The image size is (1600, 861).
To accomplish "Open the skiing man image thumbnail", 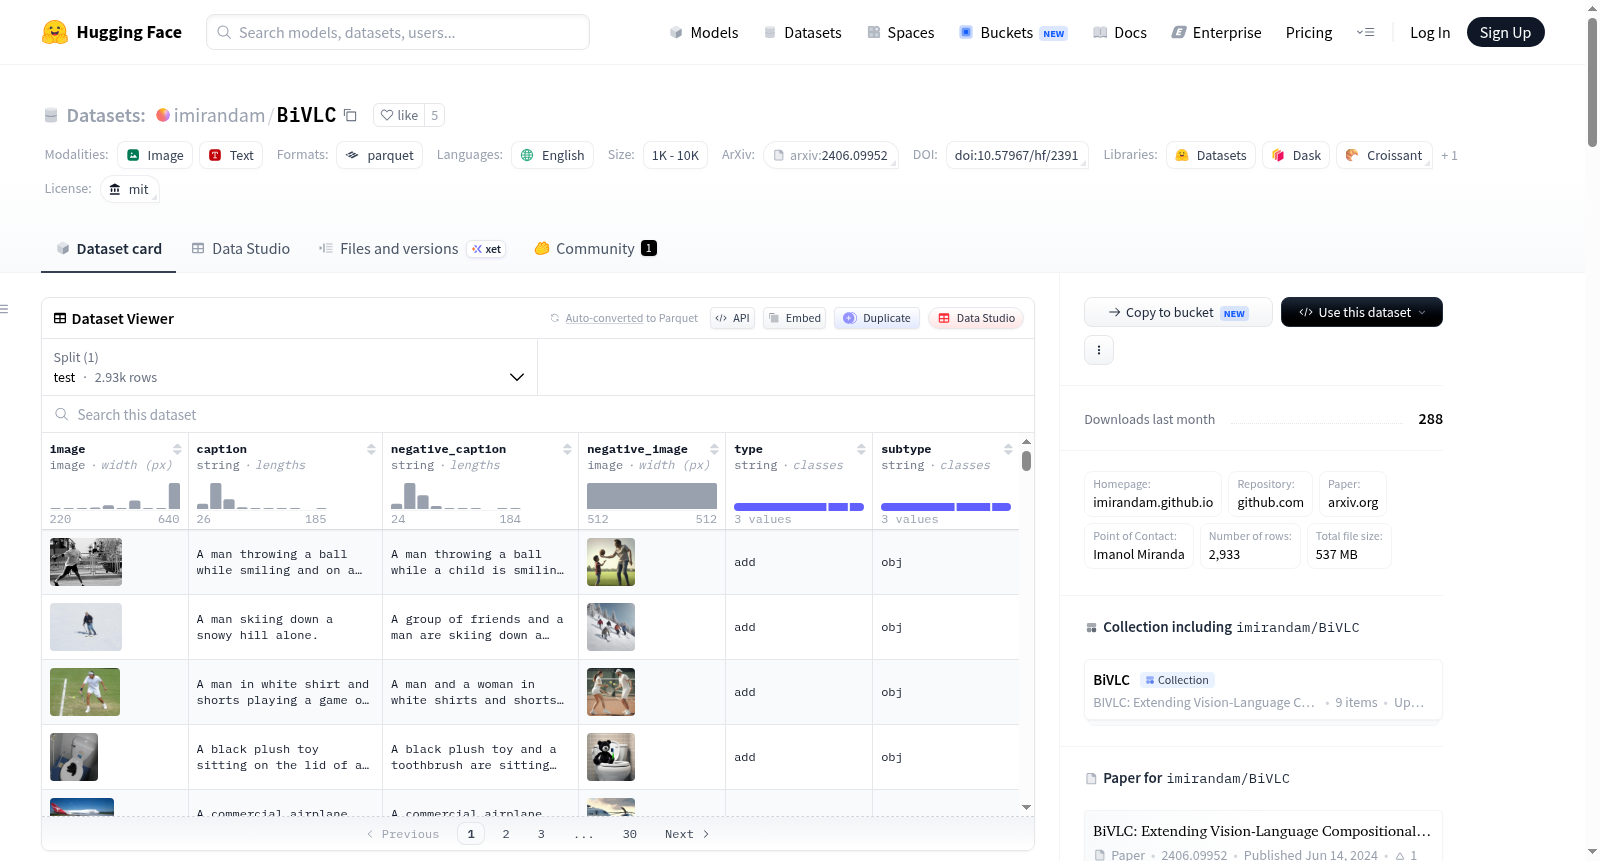I will click(86, 627).
